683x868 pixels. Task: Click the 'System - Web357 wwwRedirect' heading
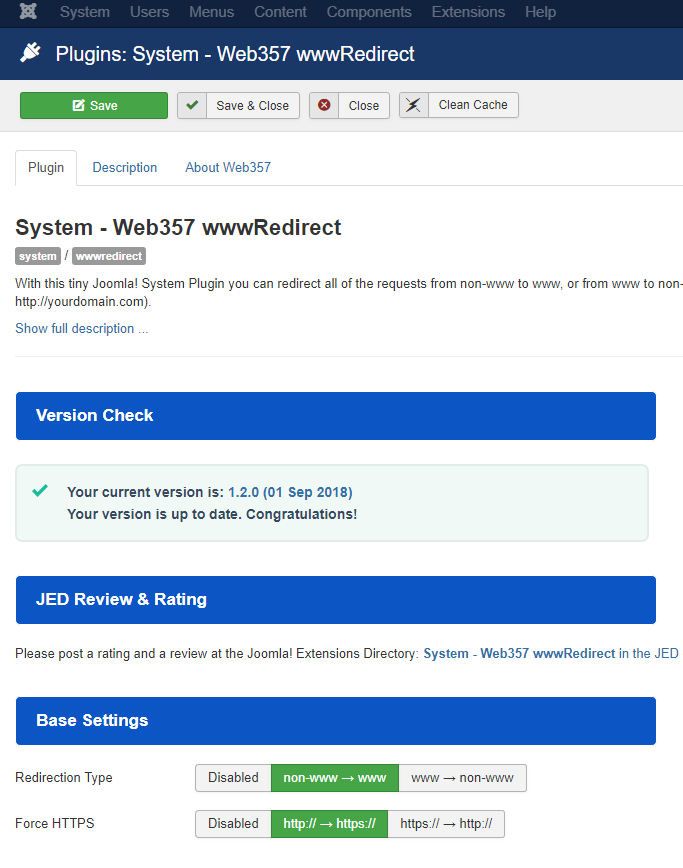178,228
